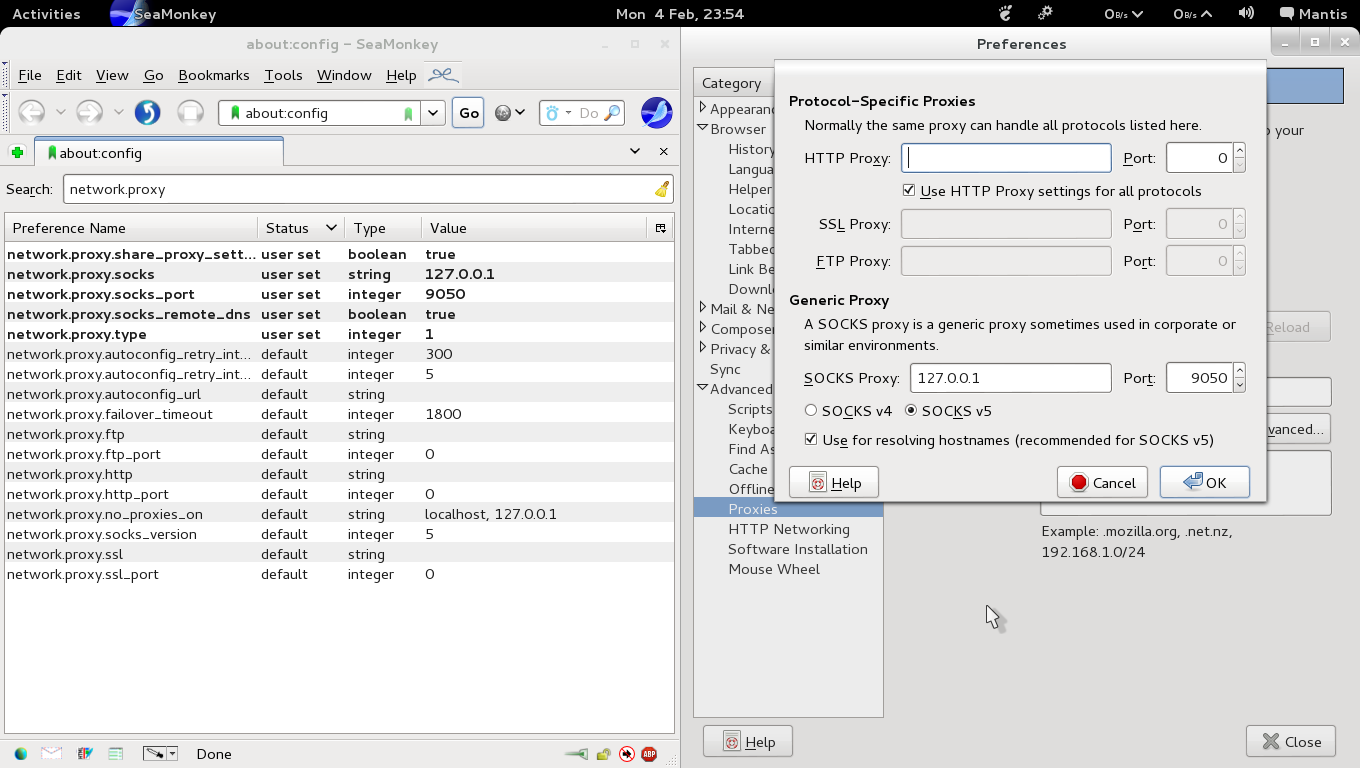
Task: Click the padlock security icon in status bar
Action: tap(603, 754)
